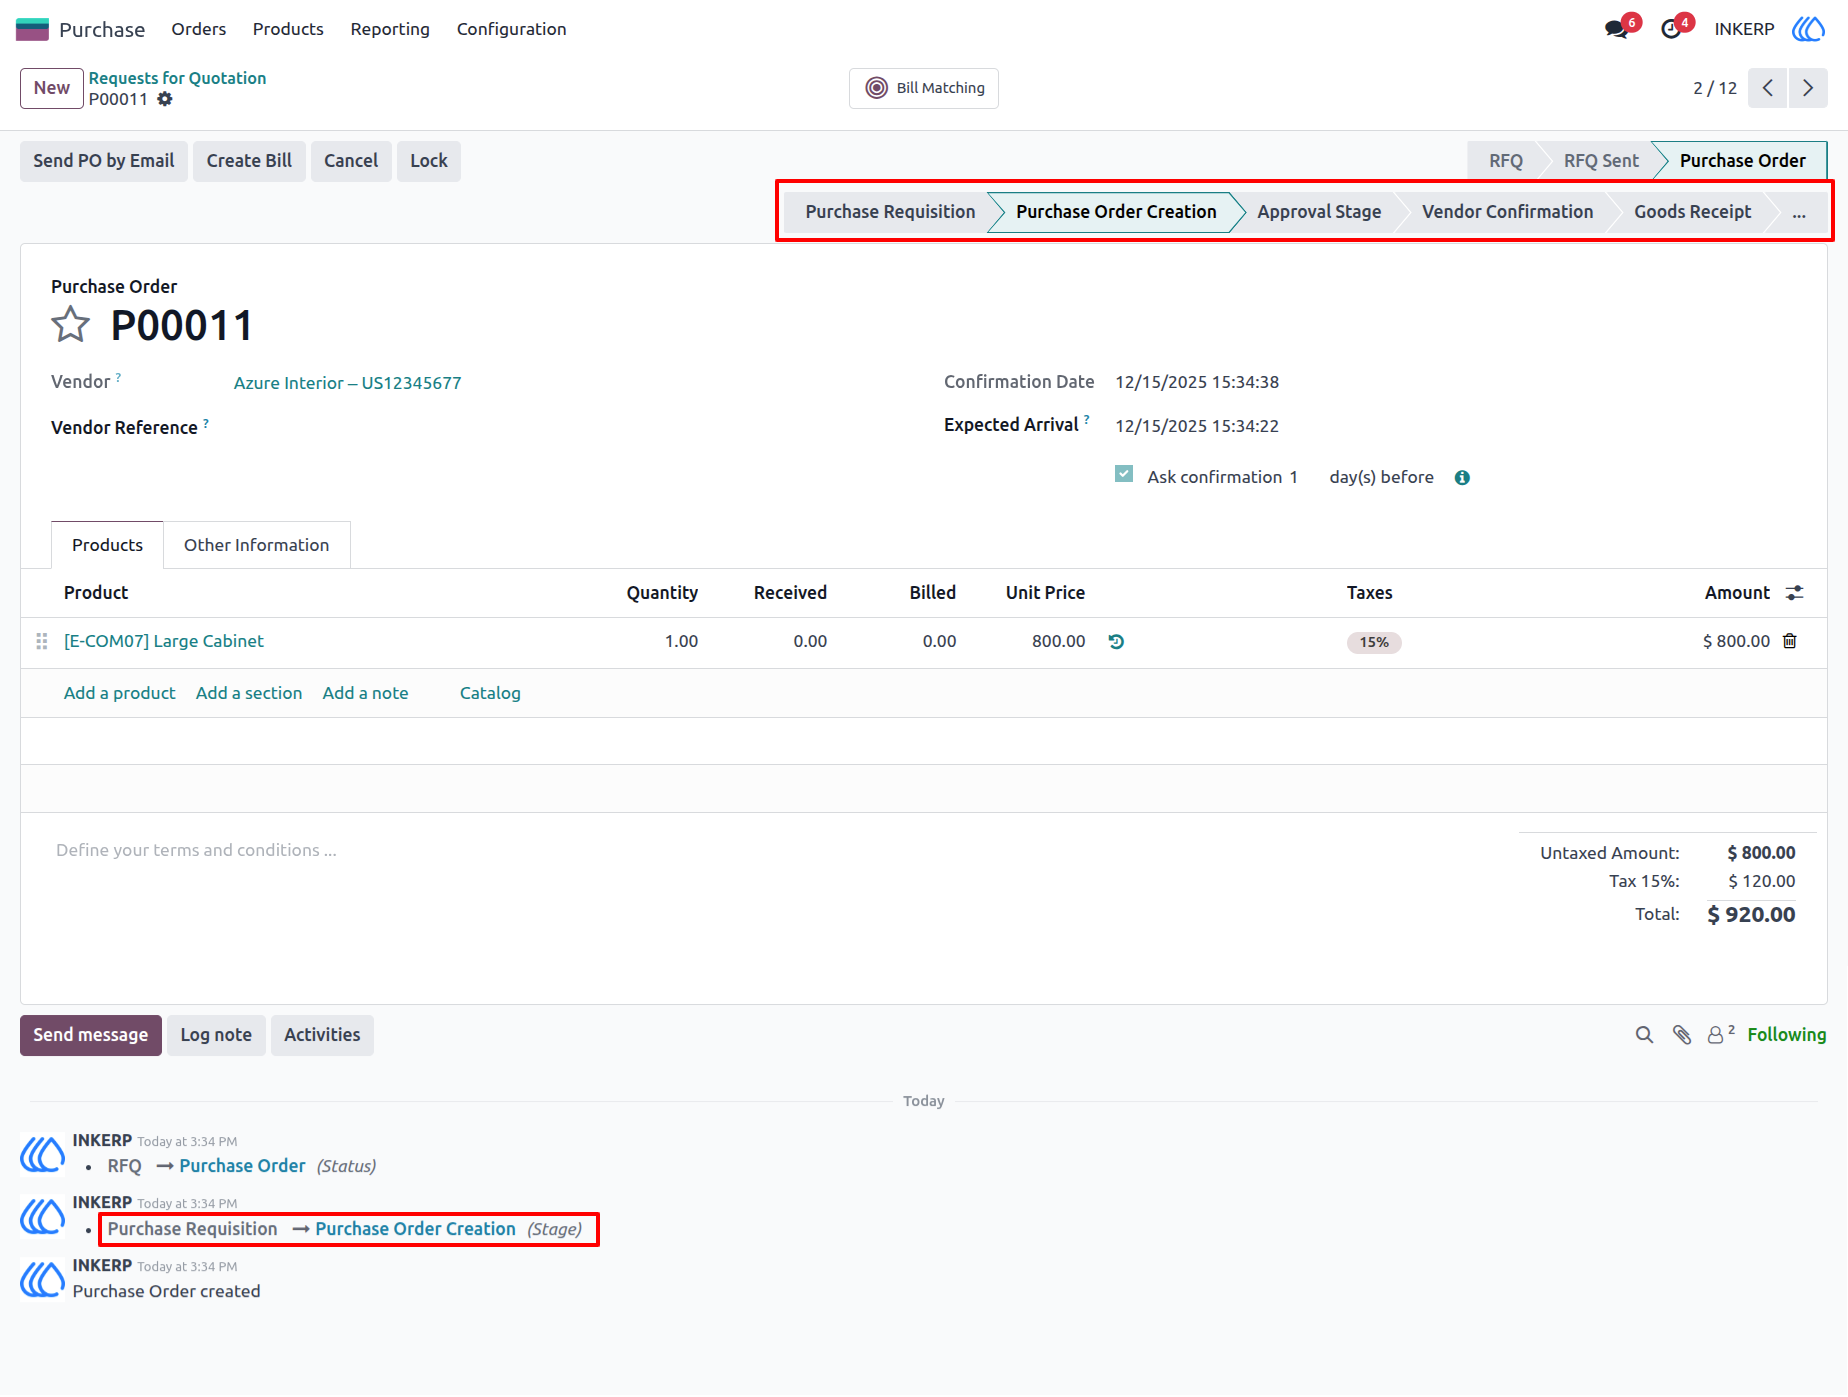Open the Catalog link

(x=490, y=693)
